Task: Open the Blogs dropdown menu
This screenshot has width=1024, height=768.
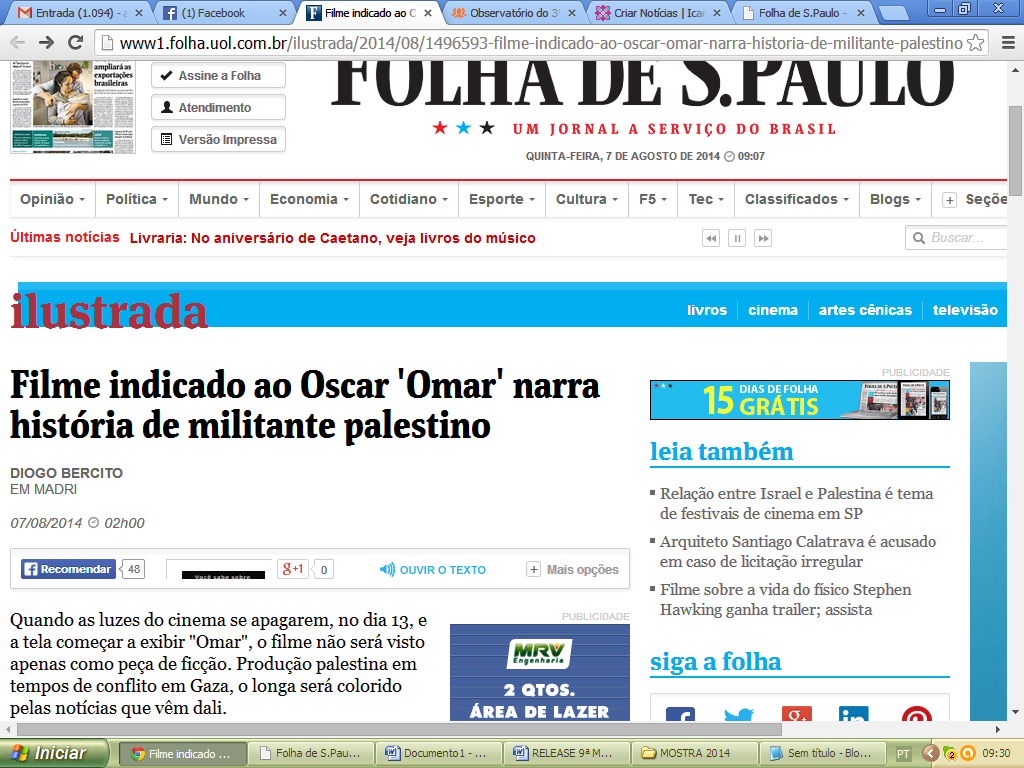Action: click(x=895, y=199)
